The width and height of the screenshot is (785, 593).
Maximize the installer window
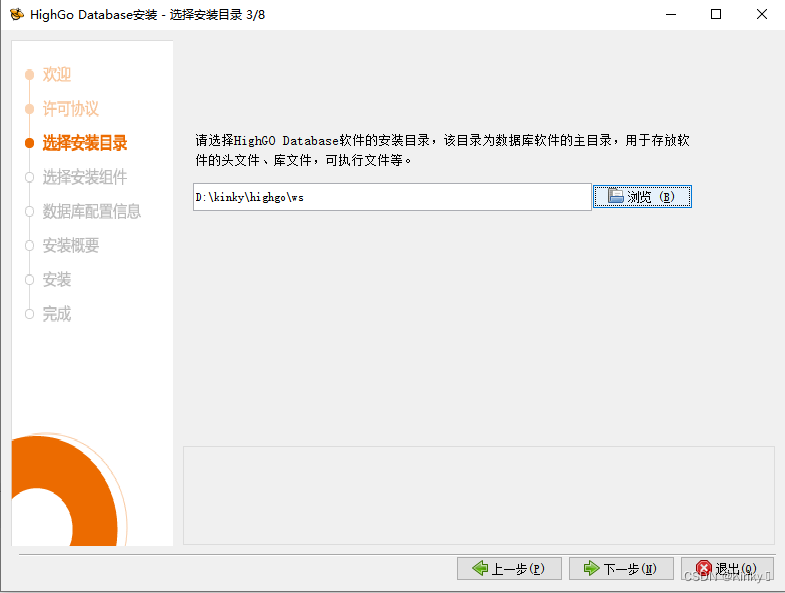(716, 15)
